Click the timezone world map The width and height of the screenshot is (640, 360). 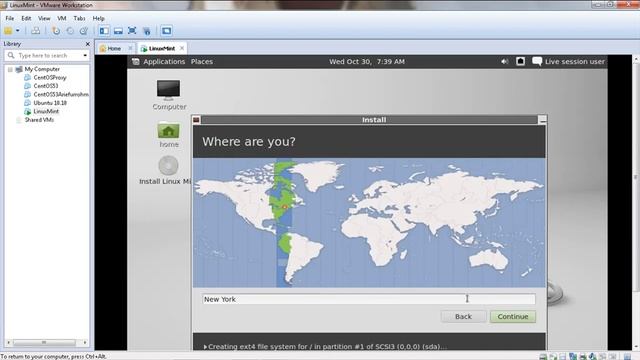point(369,222)
